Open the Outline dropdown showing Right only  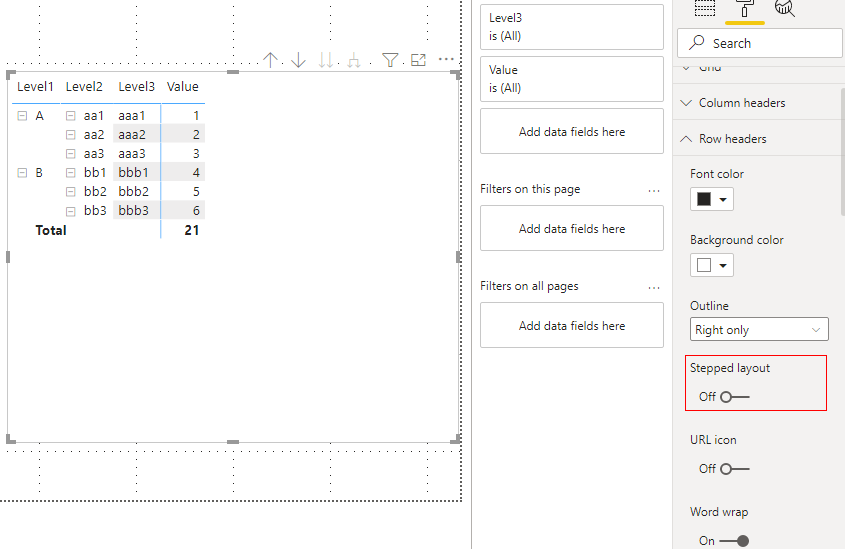point(759,329)
